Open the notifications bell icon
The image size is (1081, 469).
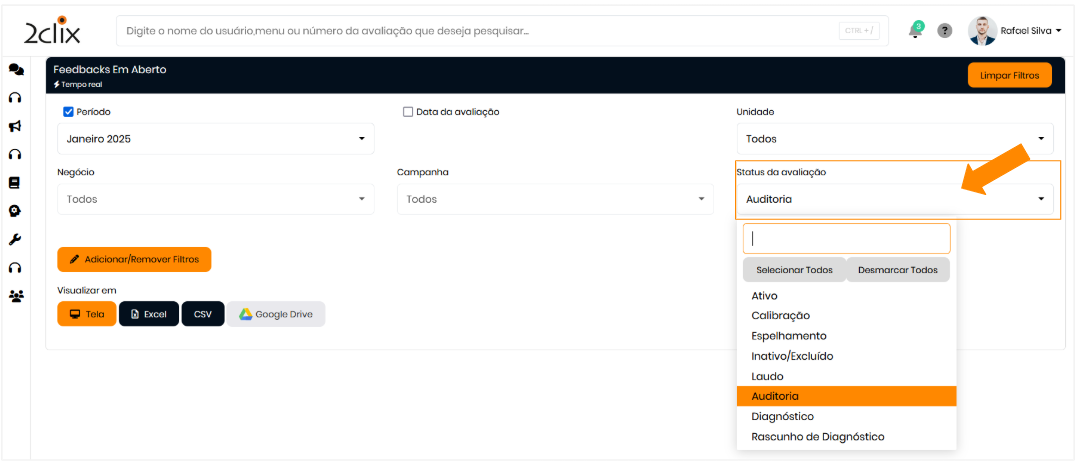tap(914, 31)
